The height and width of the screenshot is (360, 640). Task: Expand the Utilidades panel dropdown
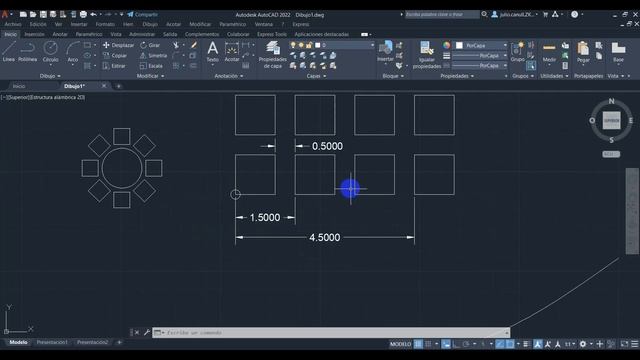(554, 76)
